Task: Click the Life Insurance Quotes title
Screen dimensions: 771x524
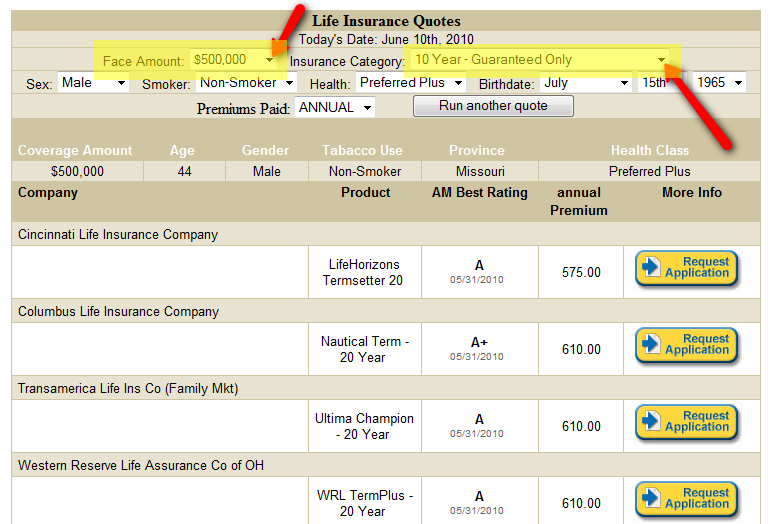Action: 386,21
